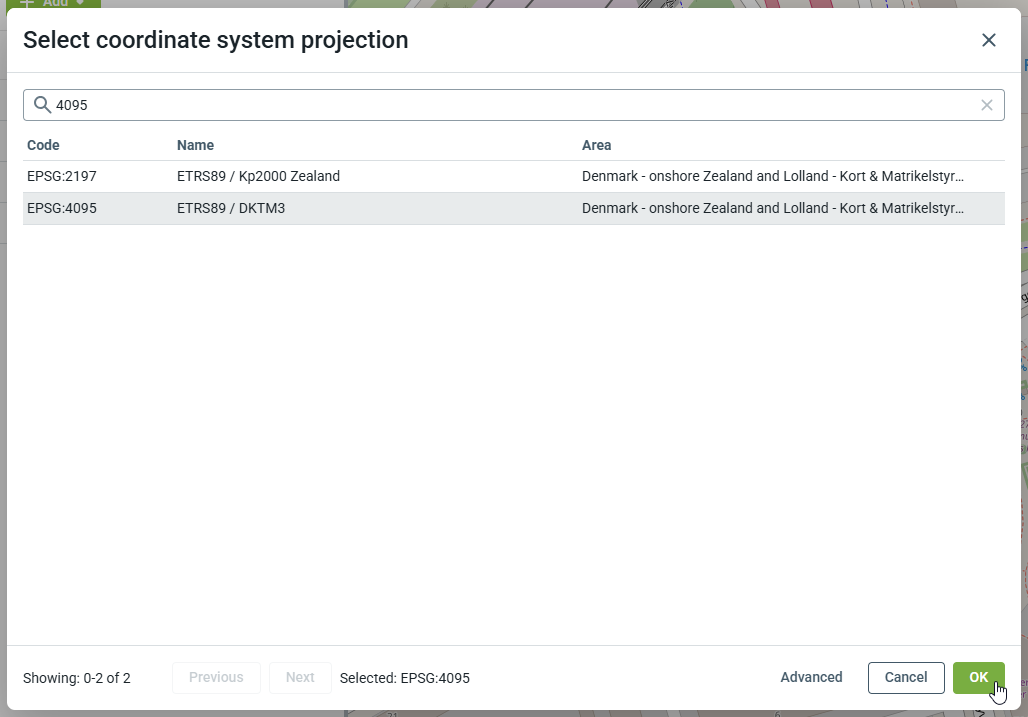The width and height of the screenshot is (1028, 717).
Task: Sort by the Area column header
Action: (x=596, y=145)
